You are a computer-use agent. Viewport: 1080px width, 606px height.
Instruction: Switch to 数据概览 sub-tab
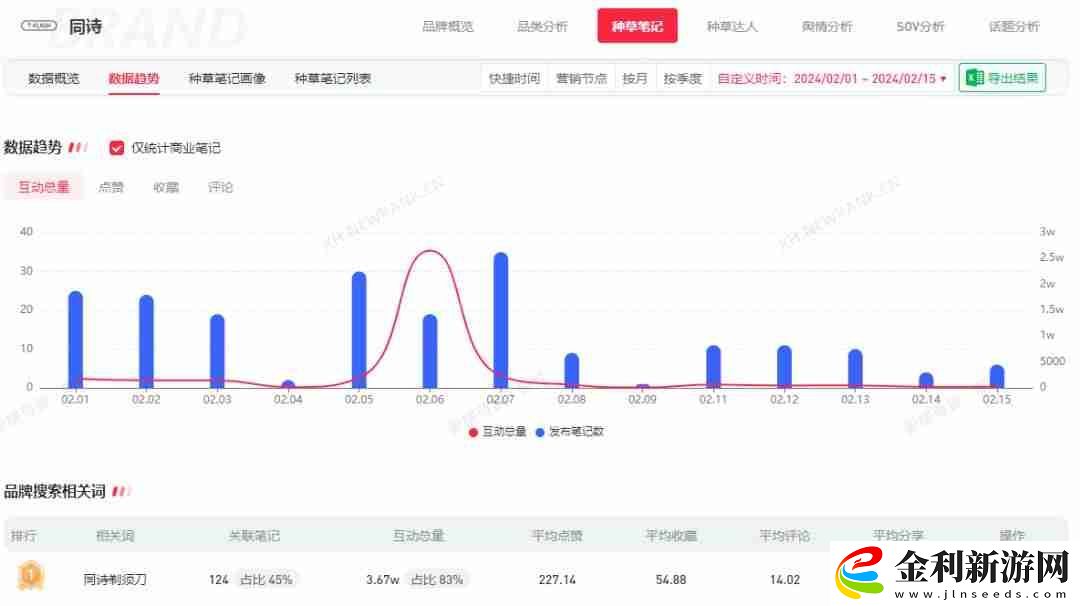[x=54, y=79]
